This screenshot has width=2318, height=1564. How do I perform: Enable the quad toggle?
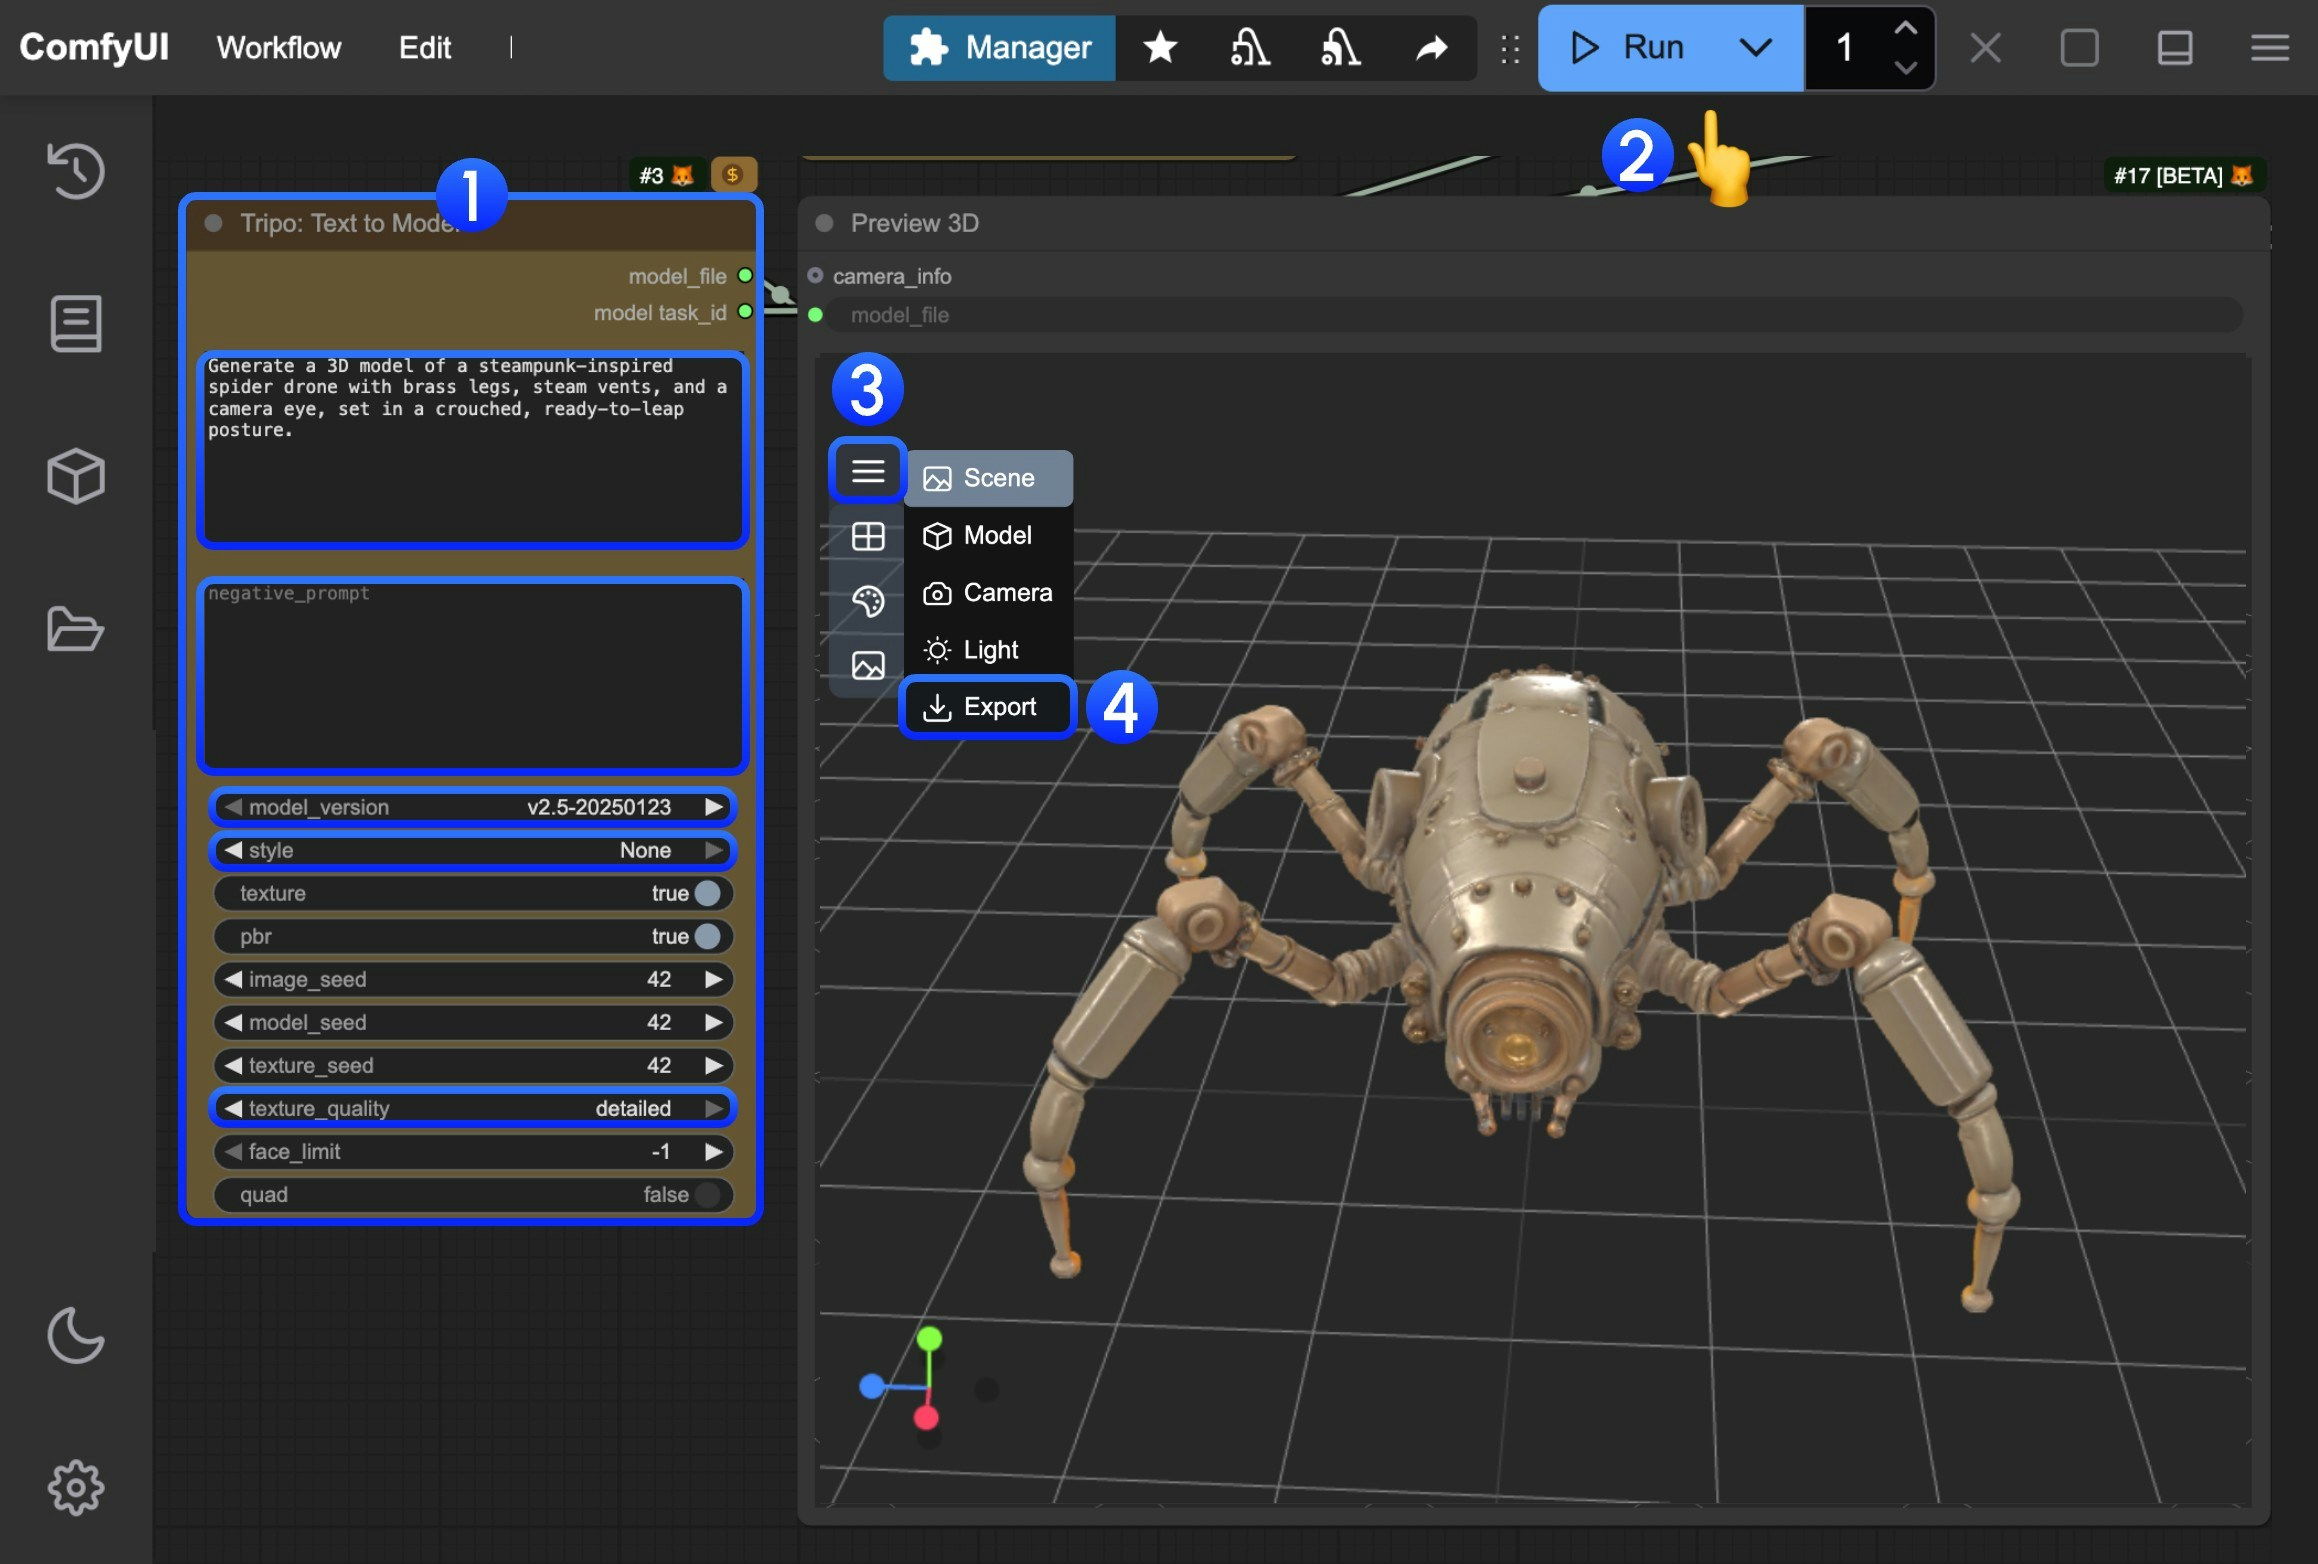point(706,1194)
